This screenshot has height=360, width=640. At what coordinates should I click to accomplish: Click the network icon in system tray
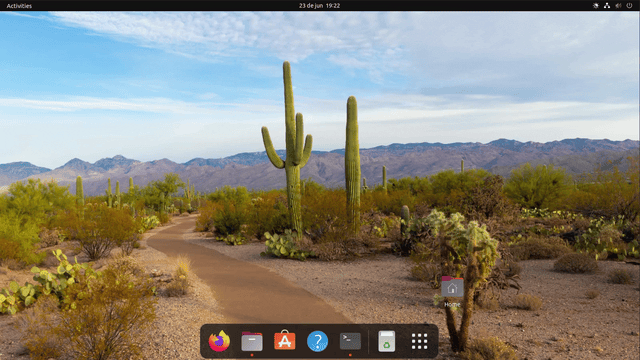coord(607,6)
